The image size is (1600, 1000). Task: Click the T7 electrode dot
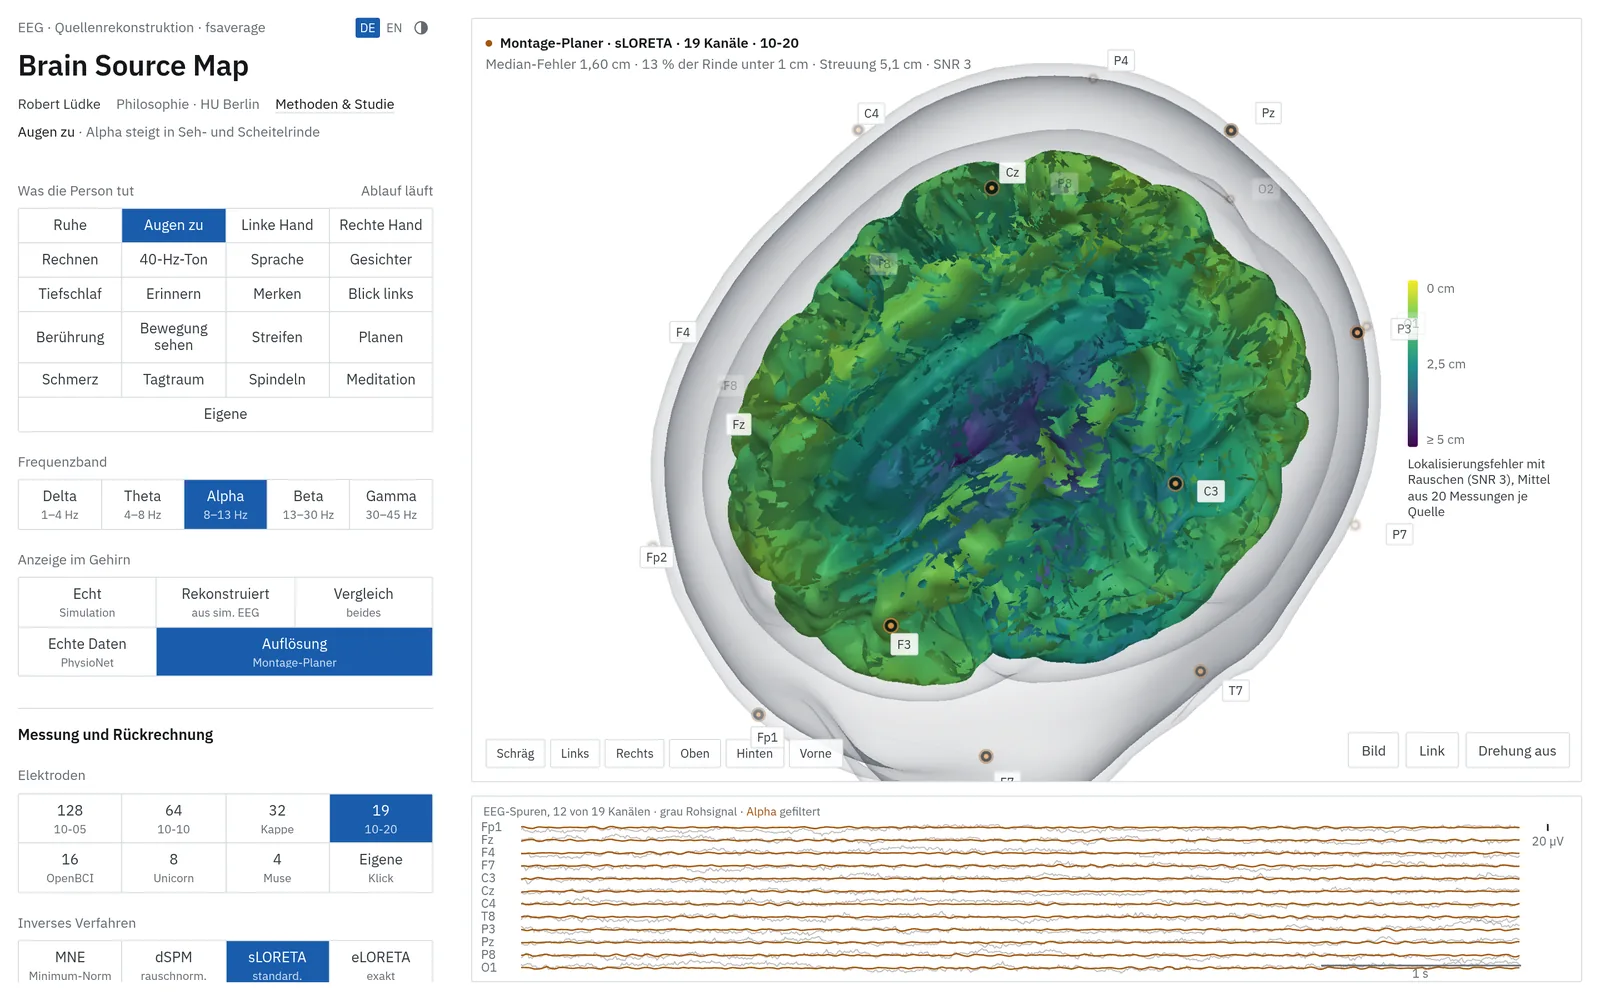pos(1201,671)
